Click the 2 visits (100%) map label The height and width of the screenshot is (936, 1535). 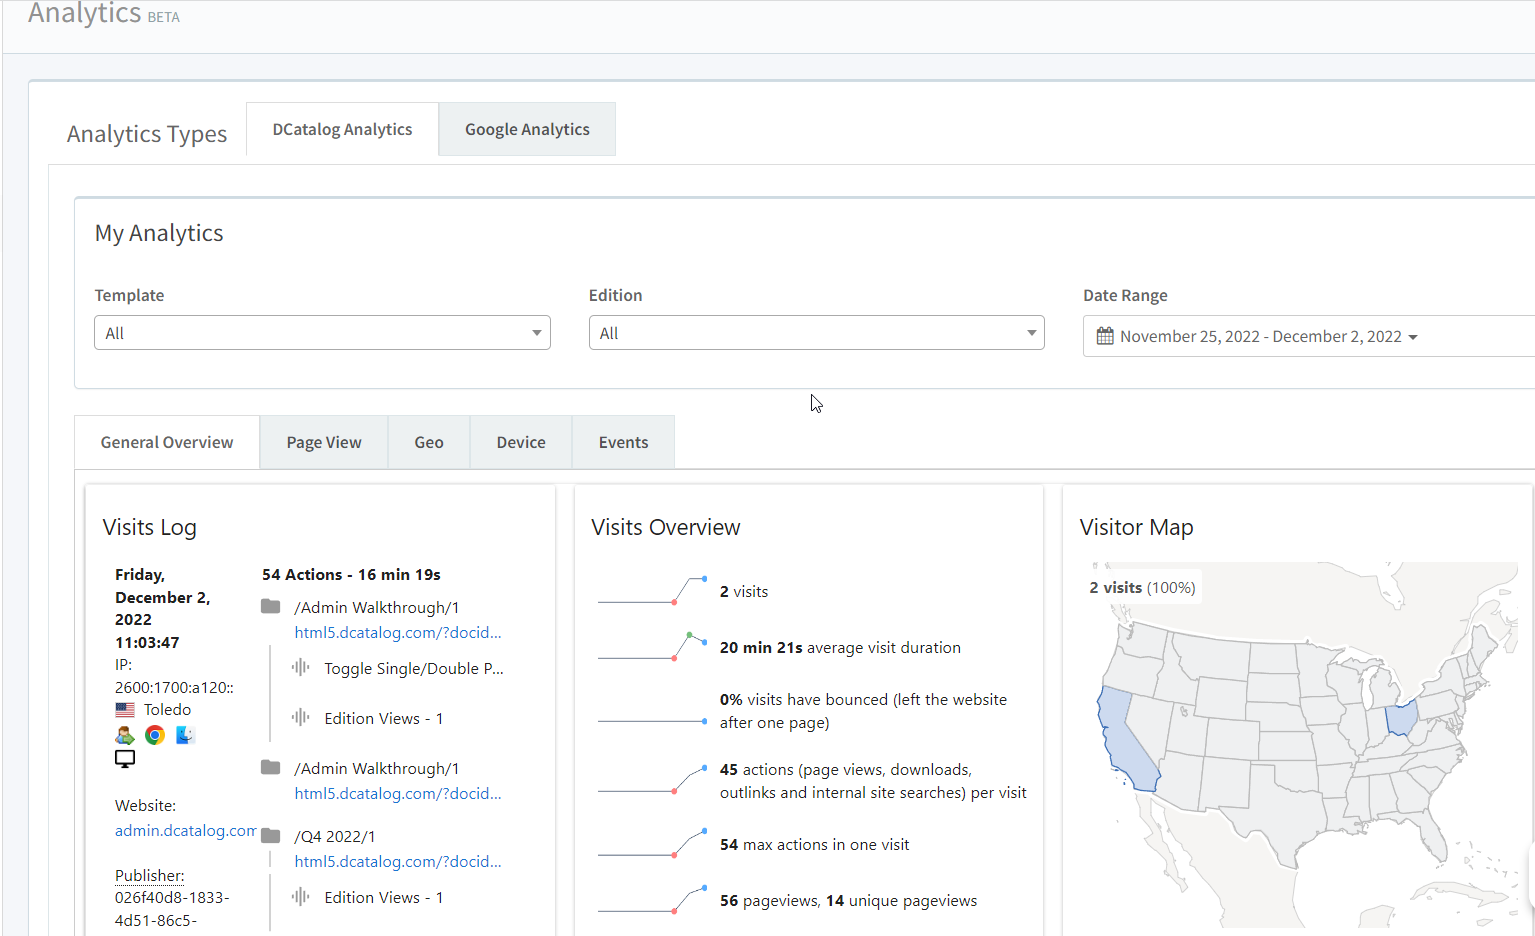1142,587
